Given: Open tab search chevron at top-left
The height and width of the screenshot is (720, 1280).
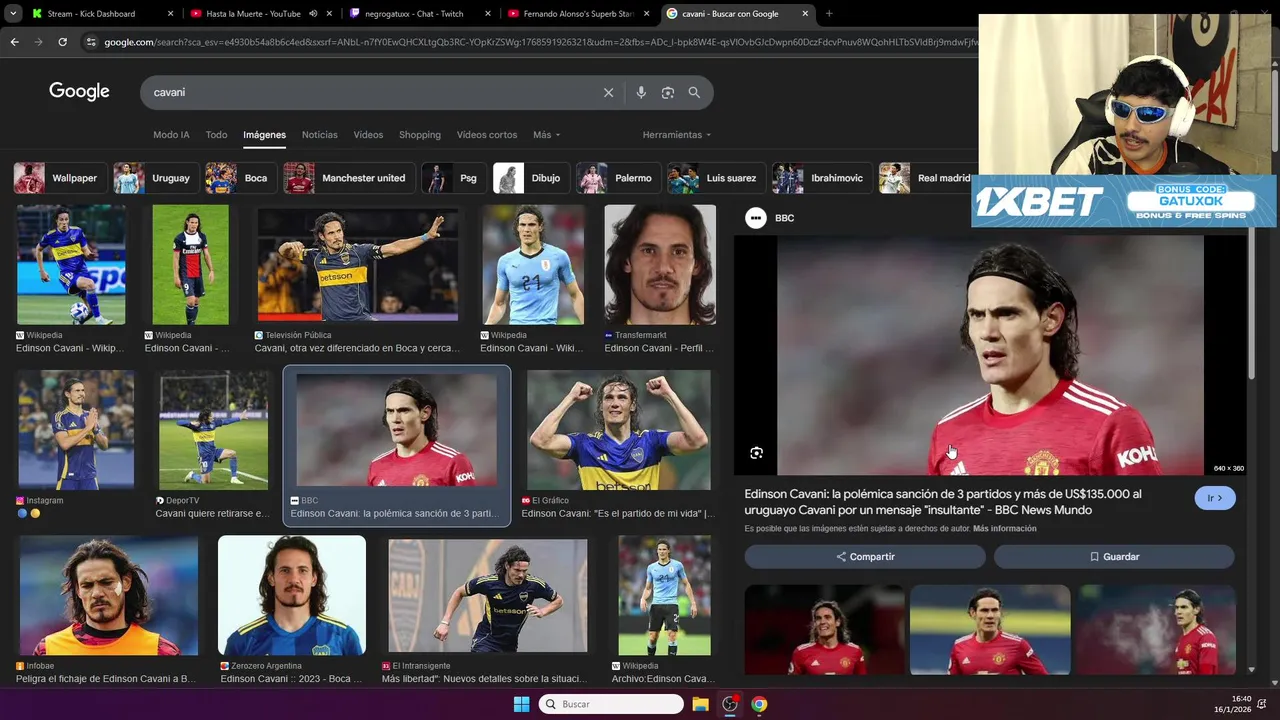Looking at the screenshot, I should click(13, 14).
